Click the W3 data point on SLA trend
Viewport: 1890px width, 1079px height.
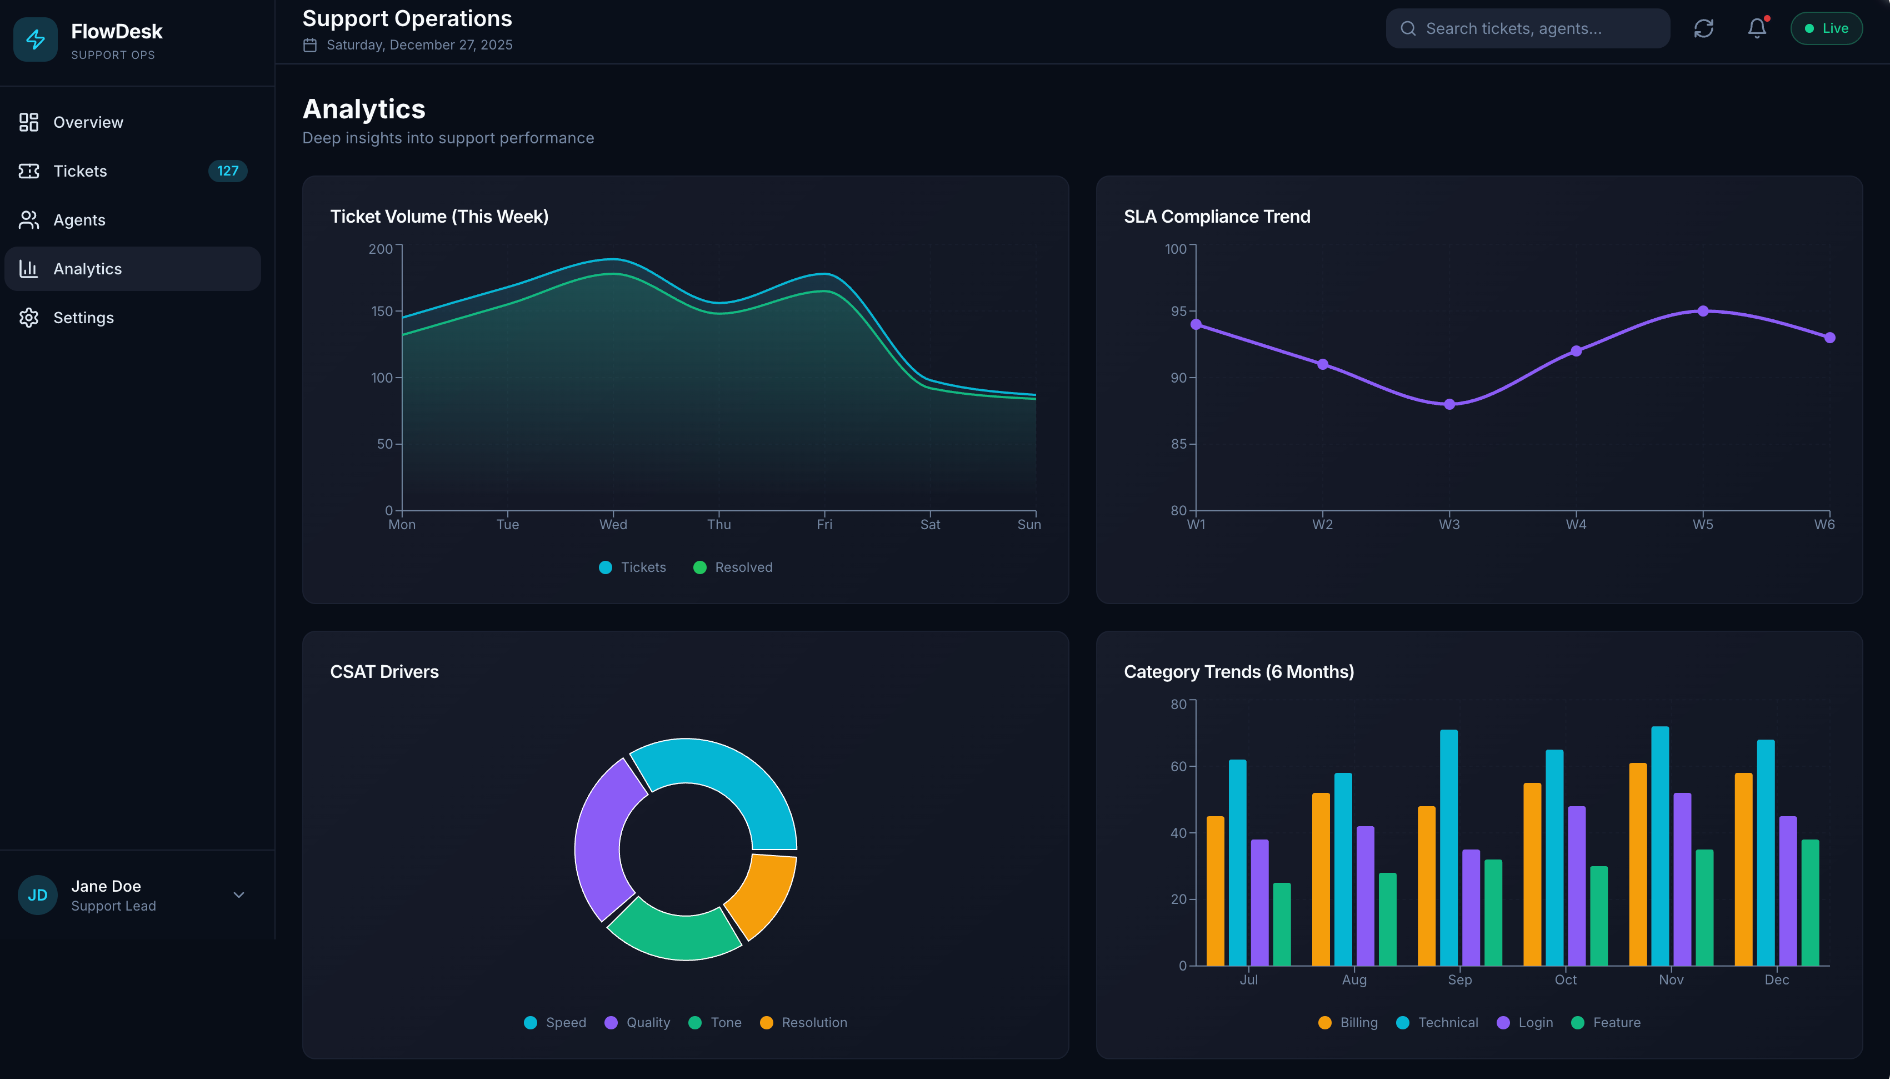pyautogui.click(x=1449, y=404)
